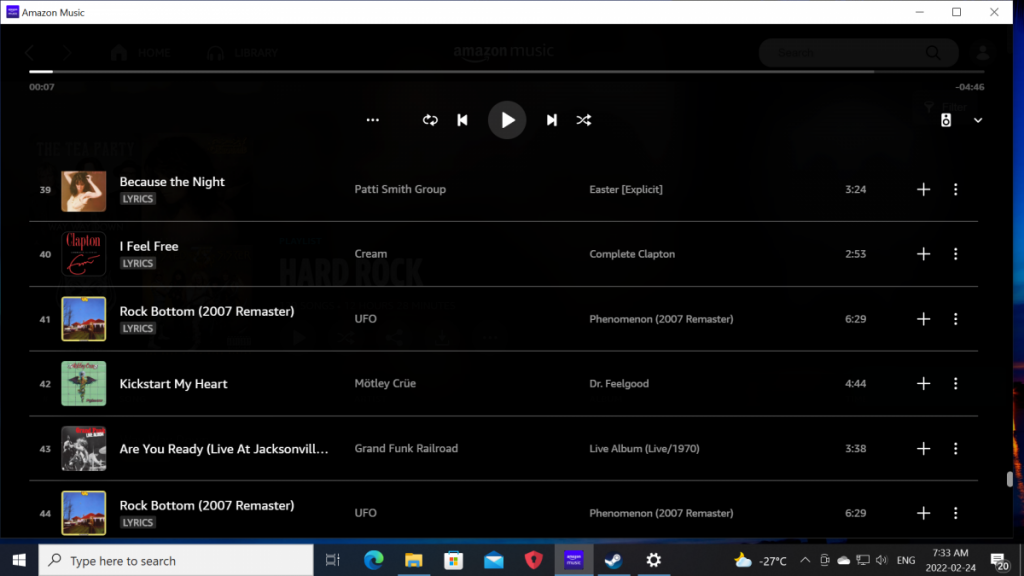Open the Windows Start menu
Image resolution: width=1024 pixels, height=576 pixels.
pyautogui.click(x=19, y=560)
